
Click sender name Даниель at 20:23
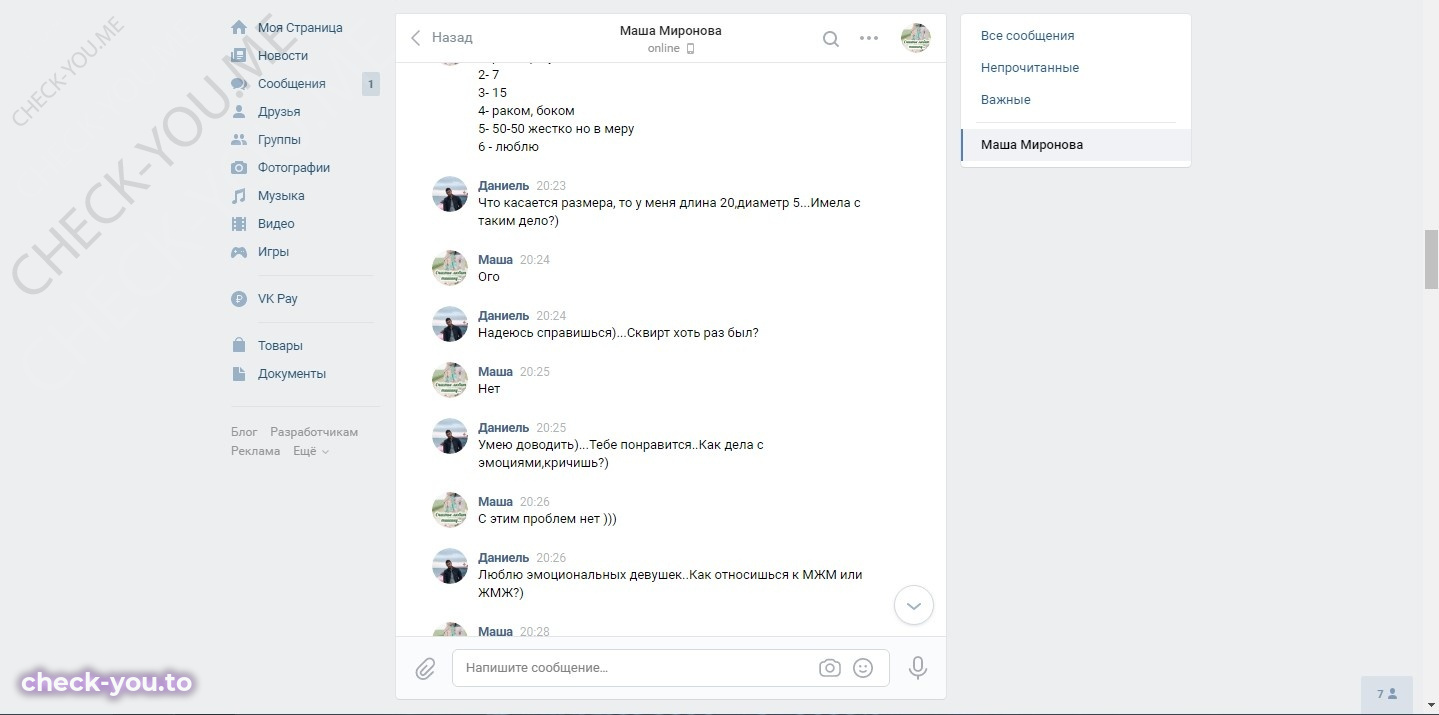coord(504,186)
